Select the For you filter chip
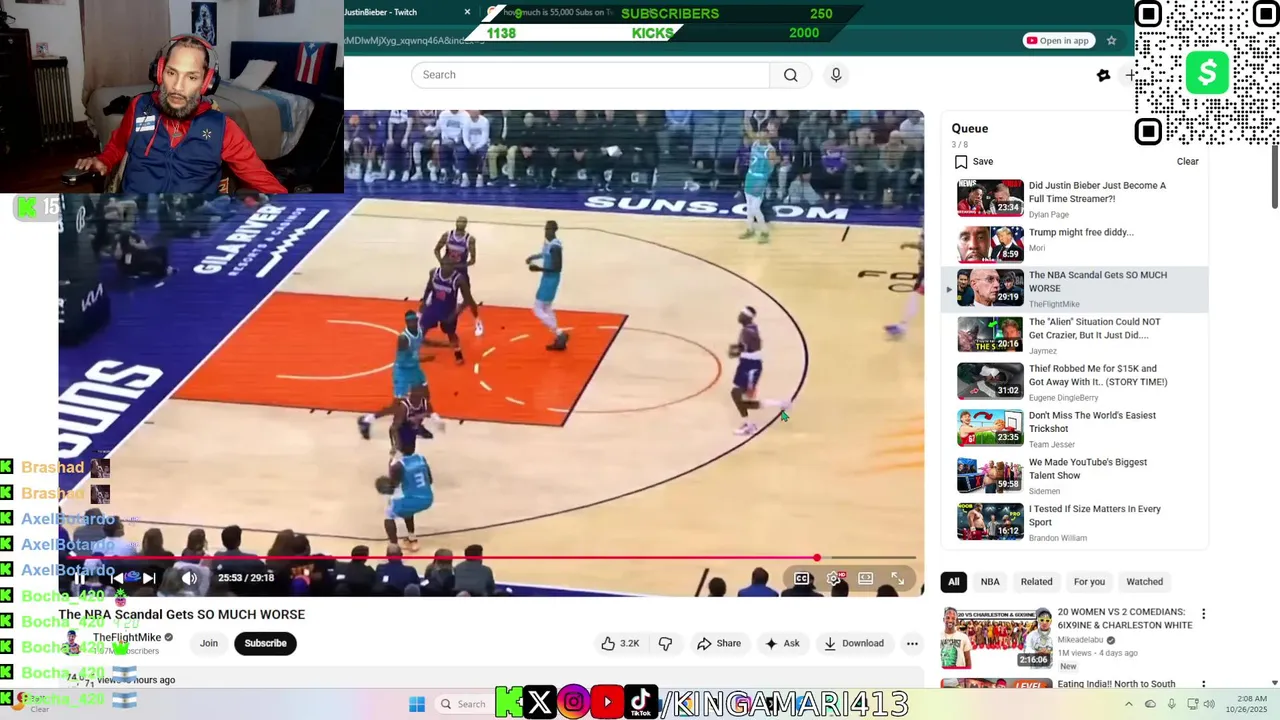Image resolution: width=1280 pixels, height=720 pixels. point(1089,582)
